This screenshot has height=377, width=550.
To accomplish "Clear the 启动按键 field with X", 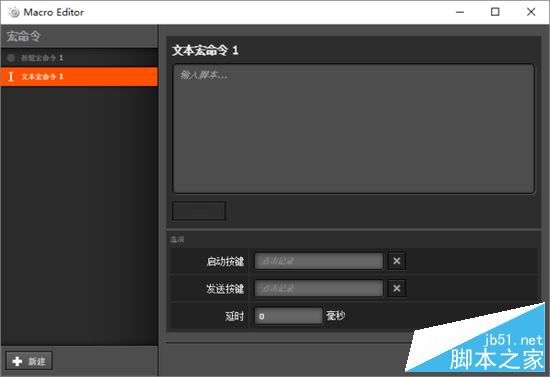I will click(397, 261).
